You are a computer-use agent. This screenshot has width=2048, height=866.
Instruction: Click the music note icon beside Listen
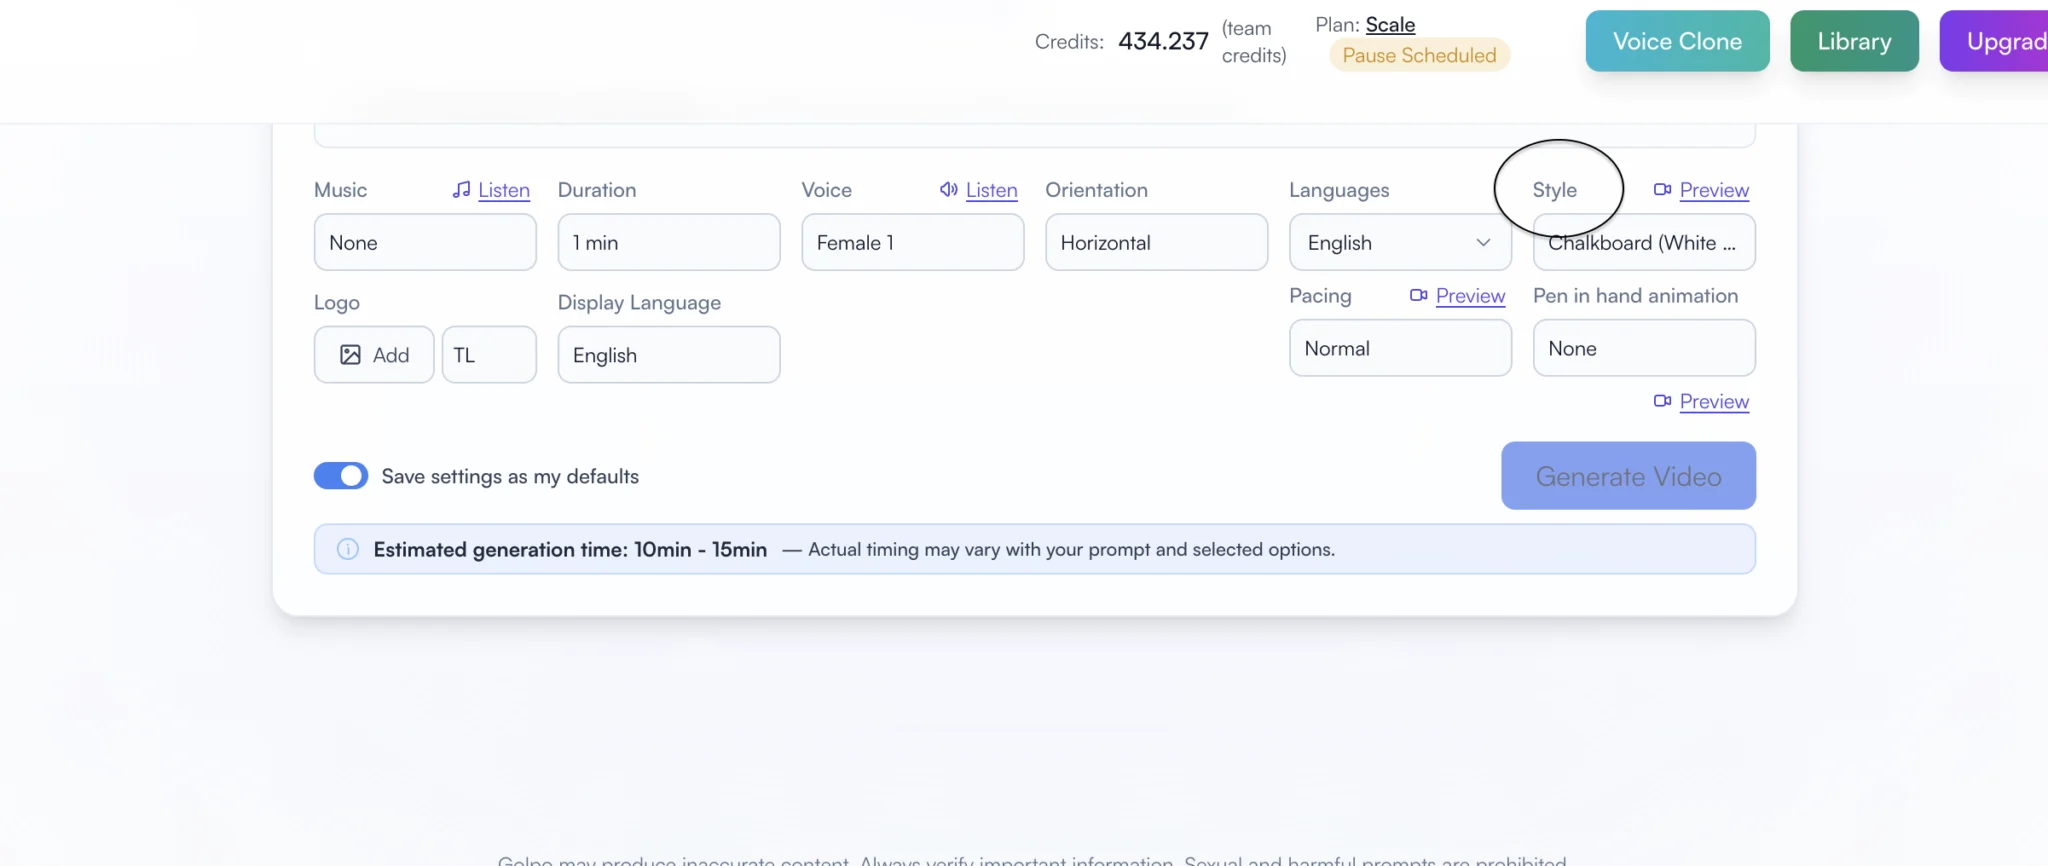461,189
